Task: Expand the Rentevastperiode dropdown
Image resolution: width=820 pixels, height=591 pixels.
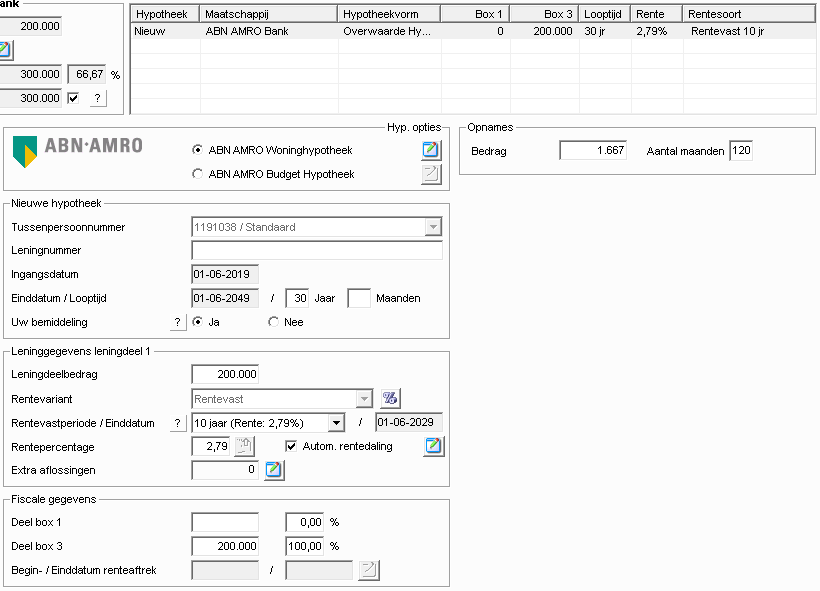Action: (x=337, y=423)
